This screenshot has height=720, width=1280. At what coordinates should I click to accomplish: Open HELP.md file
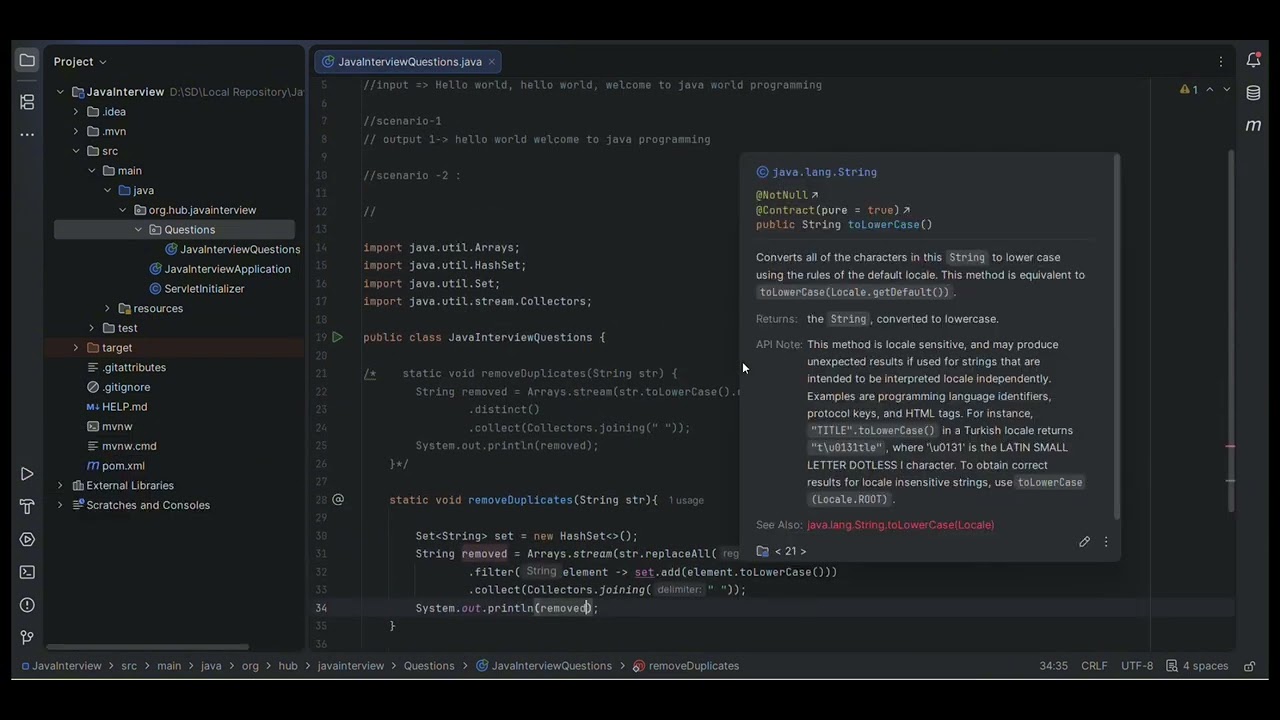click(x=124, y=407)
